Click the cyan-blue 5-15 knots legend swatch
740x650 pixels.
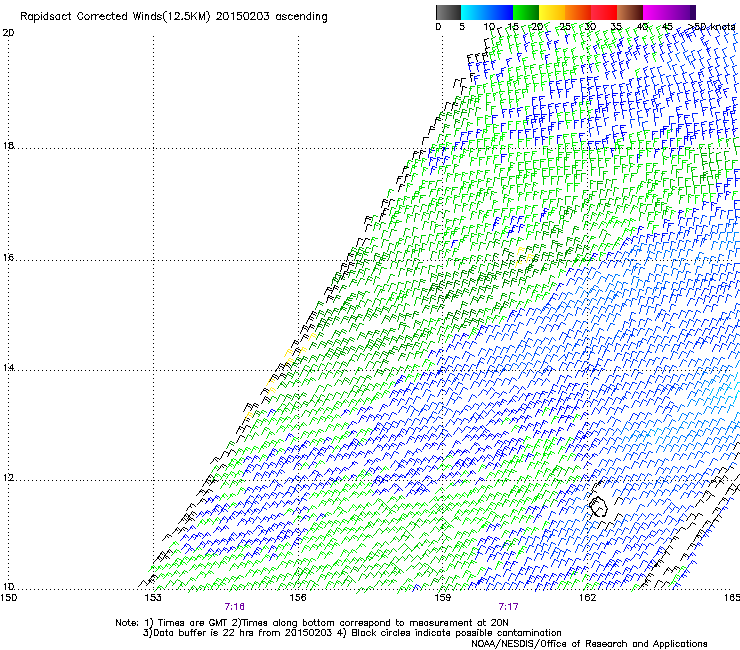pyautogui.click(x=487, y=12)
